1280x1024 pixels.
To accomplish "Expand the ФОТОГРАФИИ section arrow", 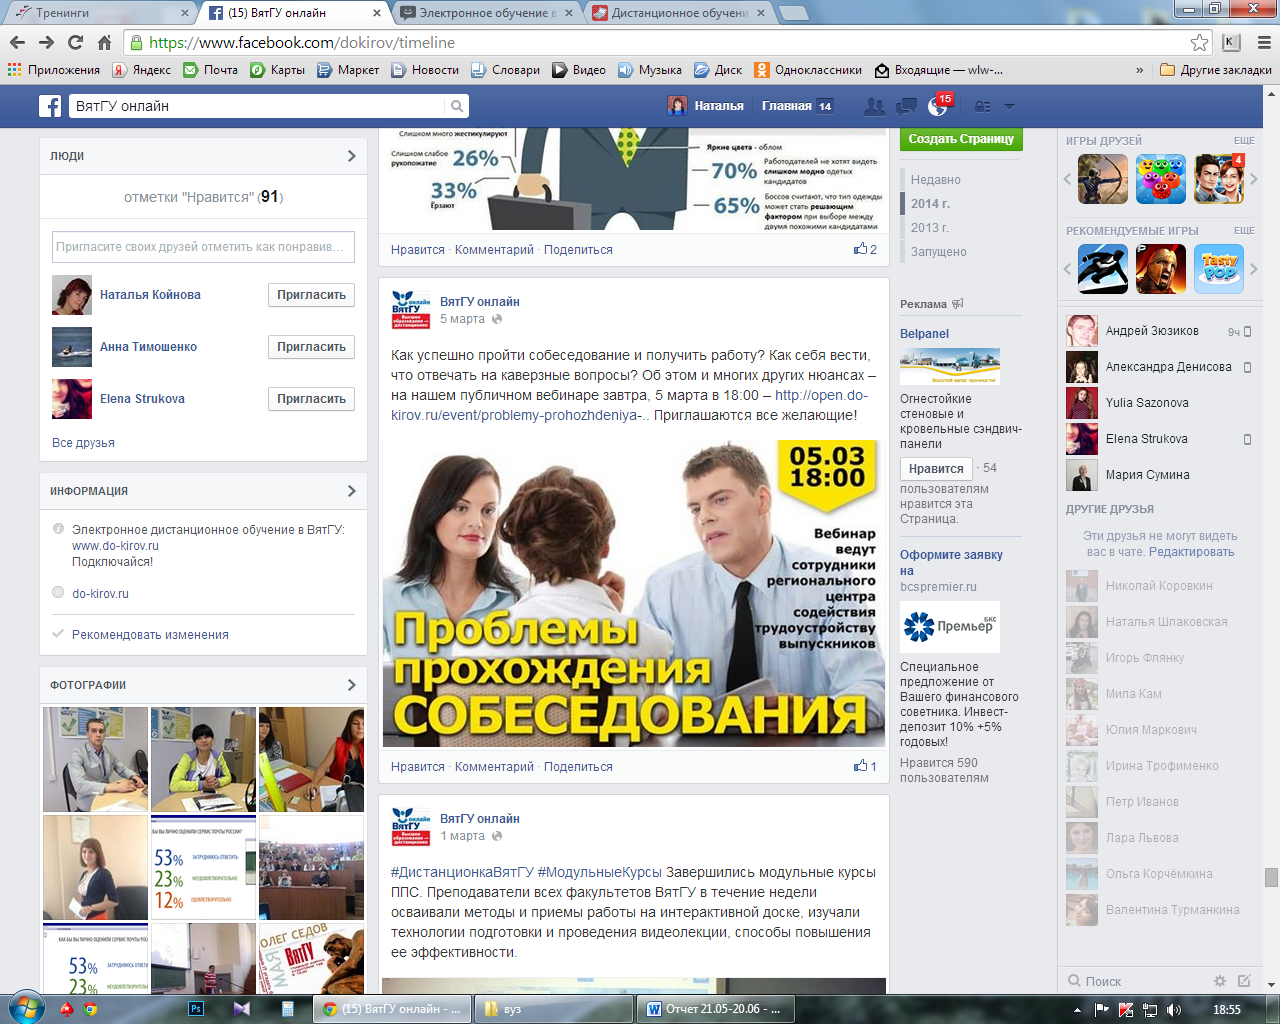I will (x=351, y=685).
